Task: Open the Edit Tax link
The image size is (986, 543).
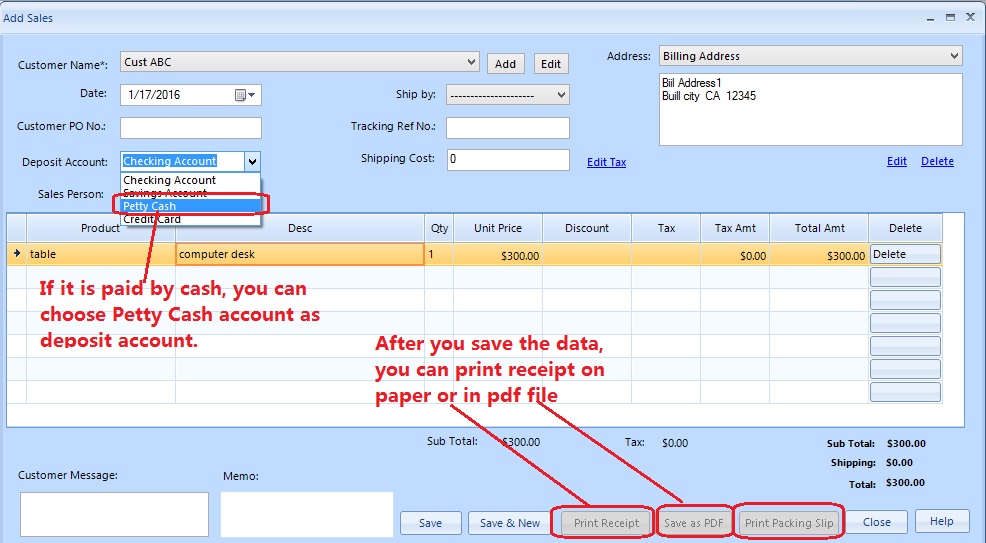Action: [606, 162]
